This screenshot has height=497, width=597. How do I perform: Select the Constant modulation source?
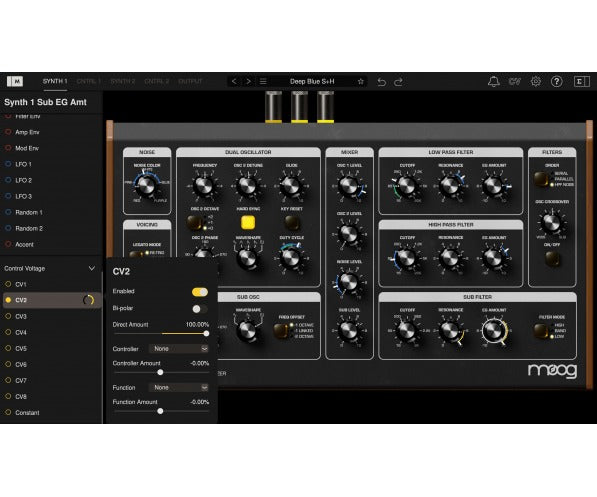coord(51,412)
